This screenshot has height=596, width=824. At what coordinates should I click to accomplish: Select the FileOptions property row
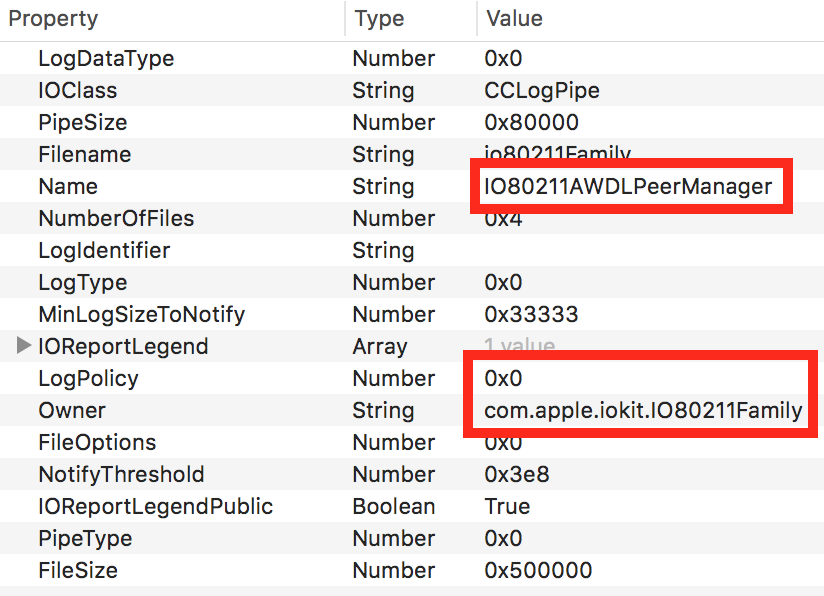pyautogui.click(x=97, y=442)
